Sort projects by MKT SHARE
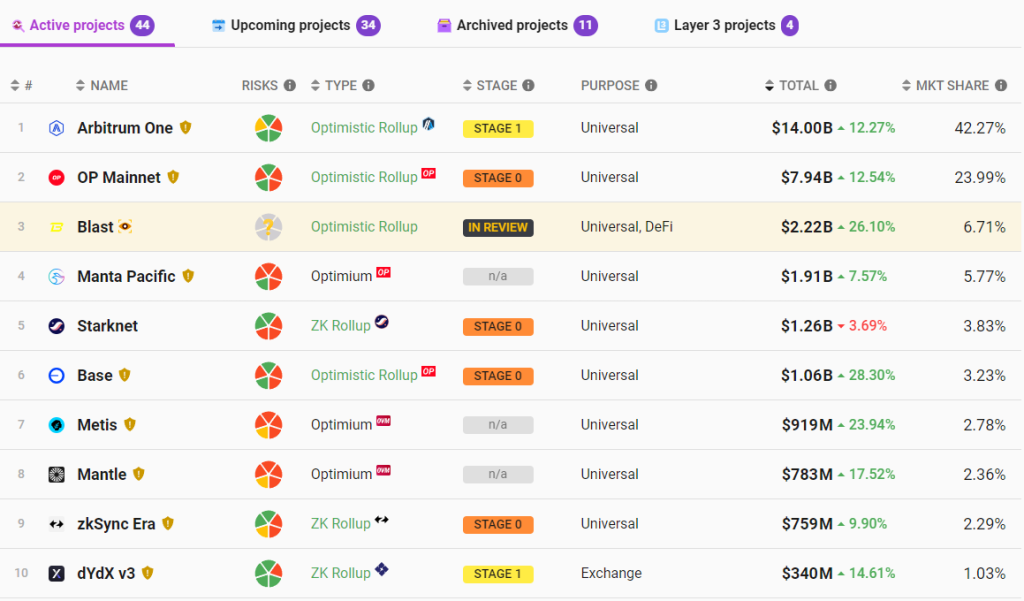 click(x=946, y=86)
